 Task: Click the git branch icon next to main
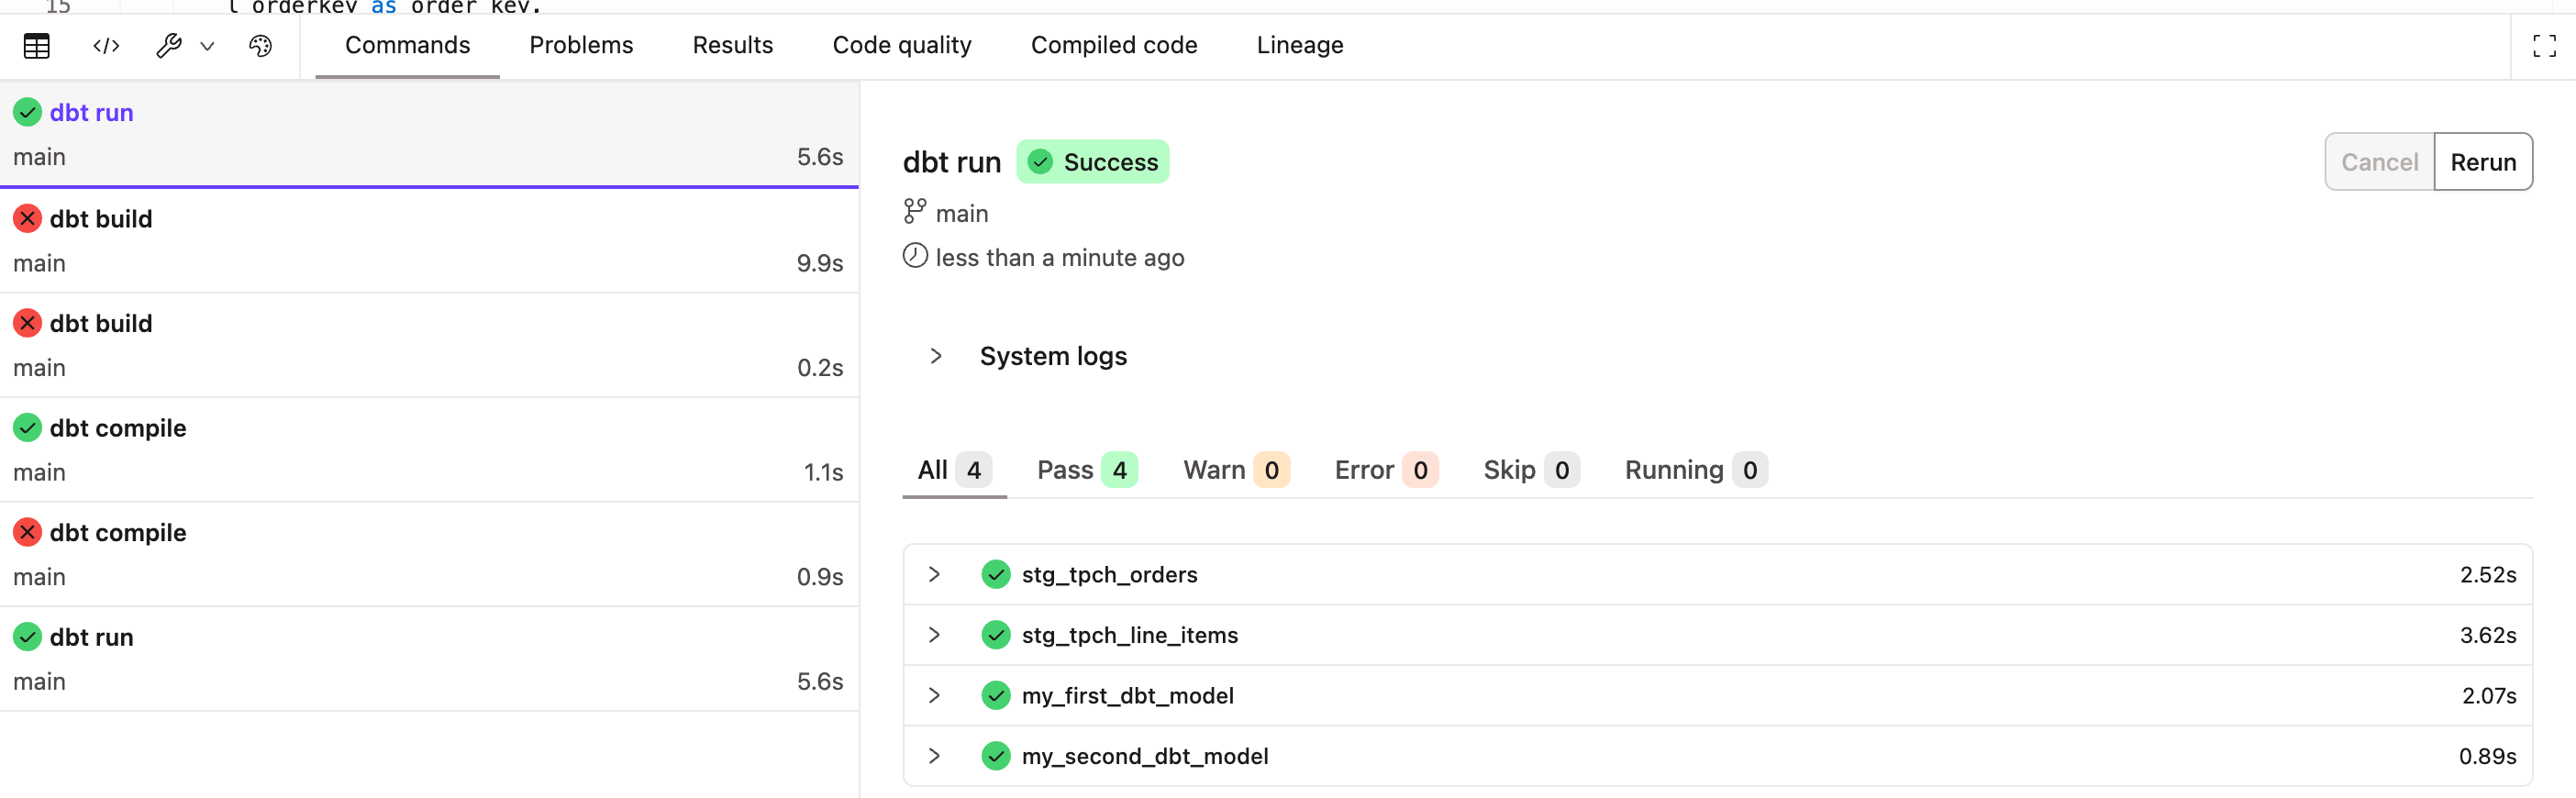pos(914,212)
